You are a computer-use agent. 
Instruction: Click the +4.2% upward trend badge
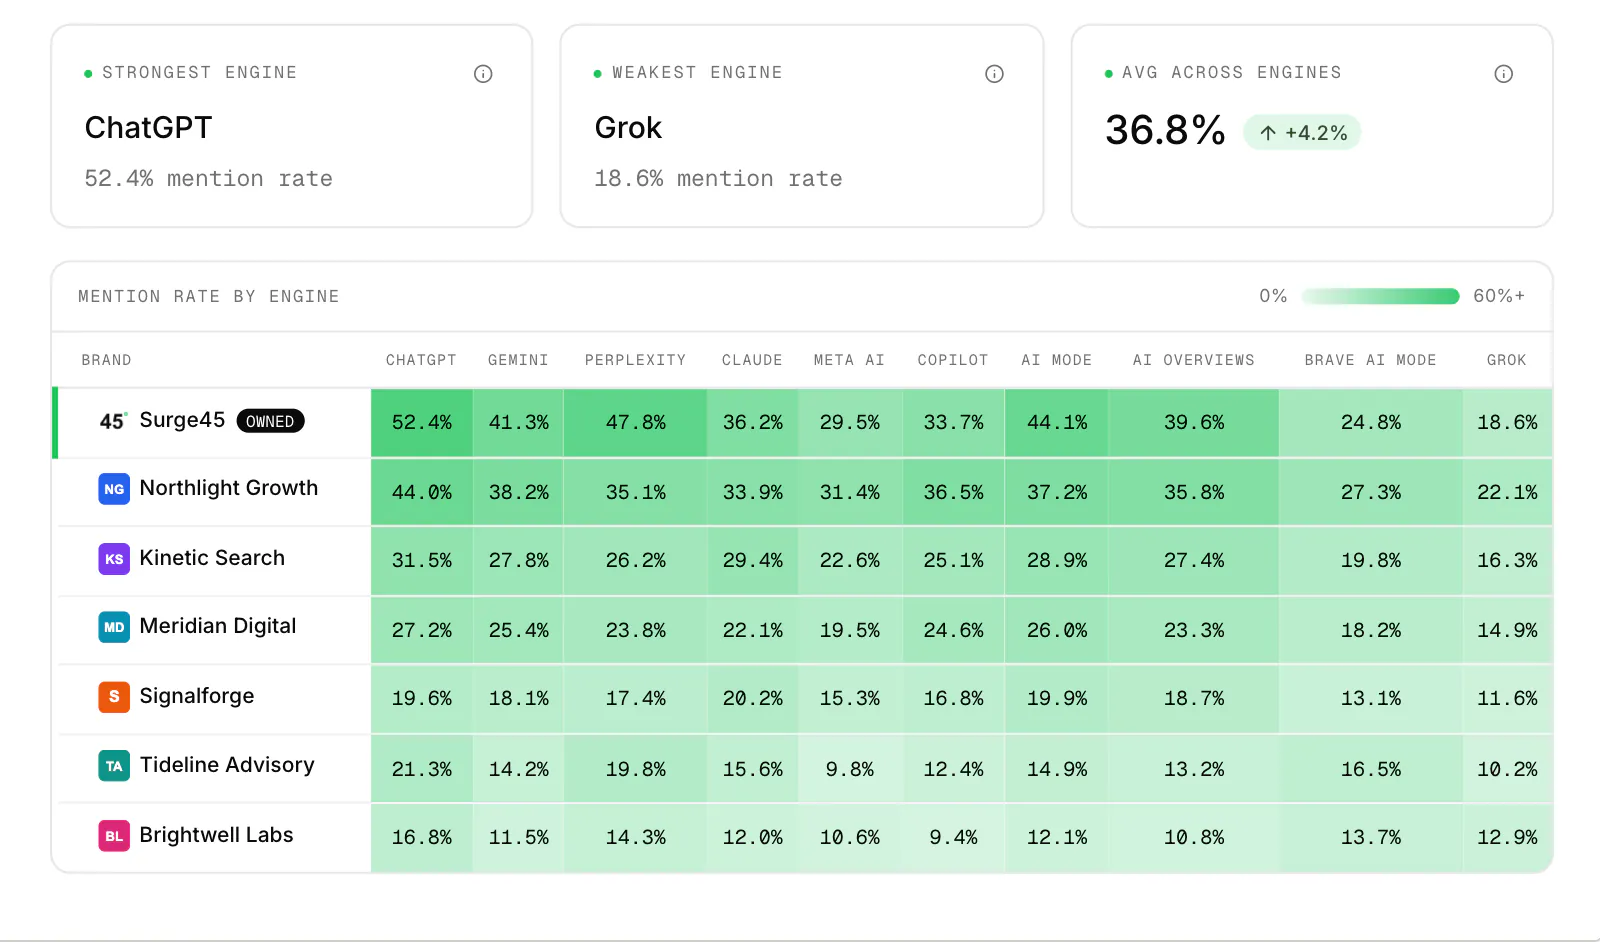(x=1302, y=133)
